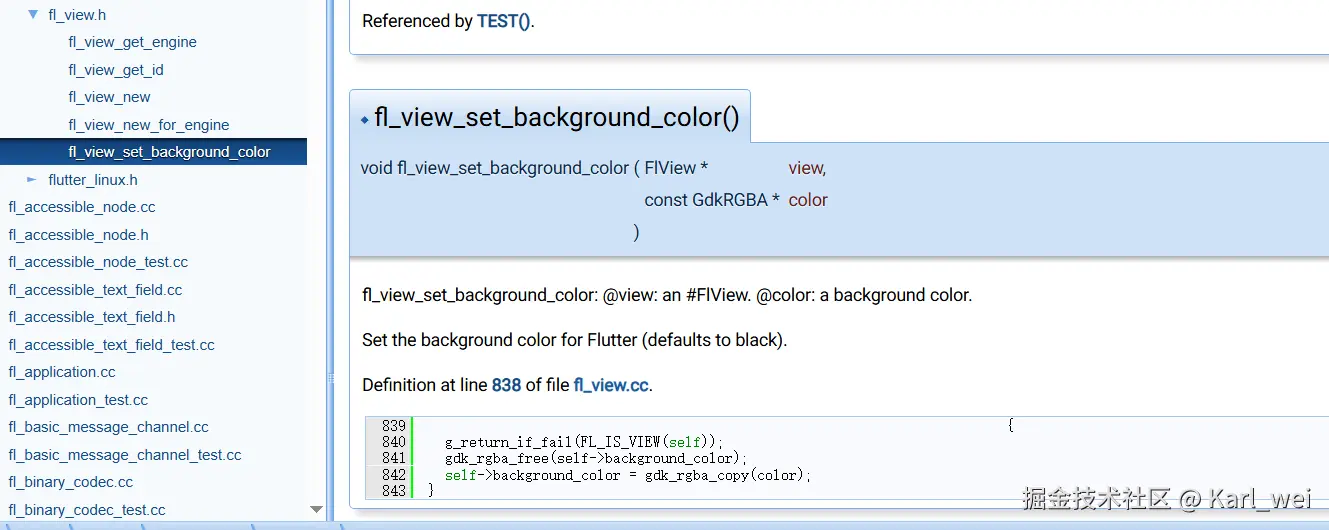Select fl_basic_message_channel.cc entry
The height and width of the screenshot is (530, 1329).
tap(109, 427)
